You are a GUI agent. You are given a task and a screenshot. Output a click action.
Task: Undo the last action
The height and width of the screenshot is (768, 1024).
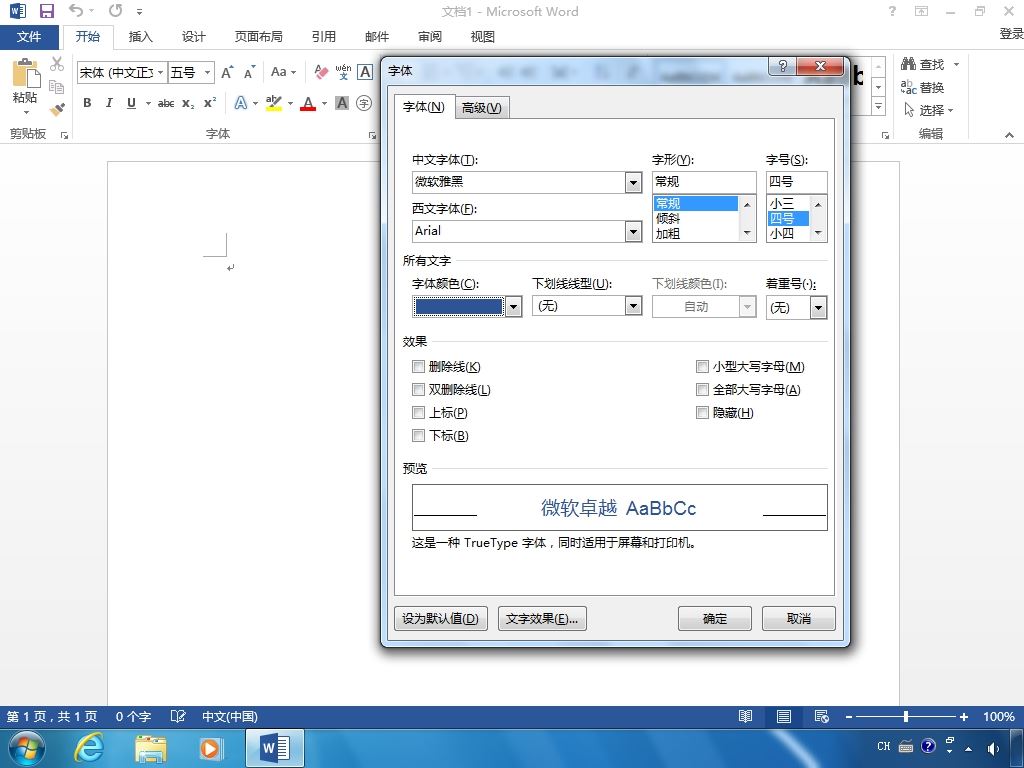point(76,10)
